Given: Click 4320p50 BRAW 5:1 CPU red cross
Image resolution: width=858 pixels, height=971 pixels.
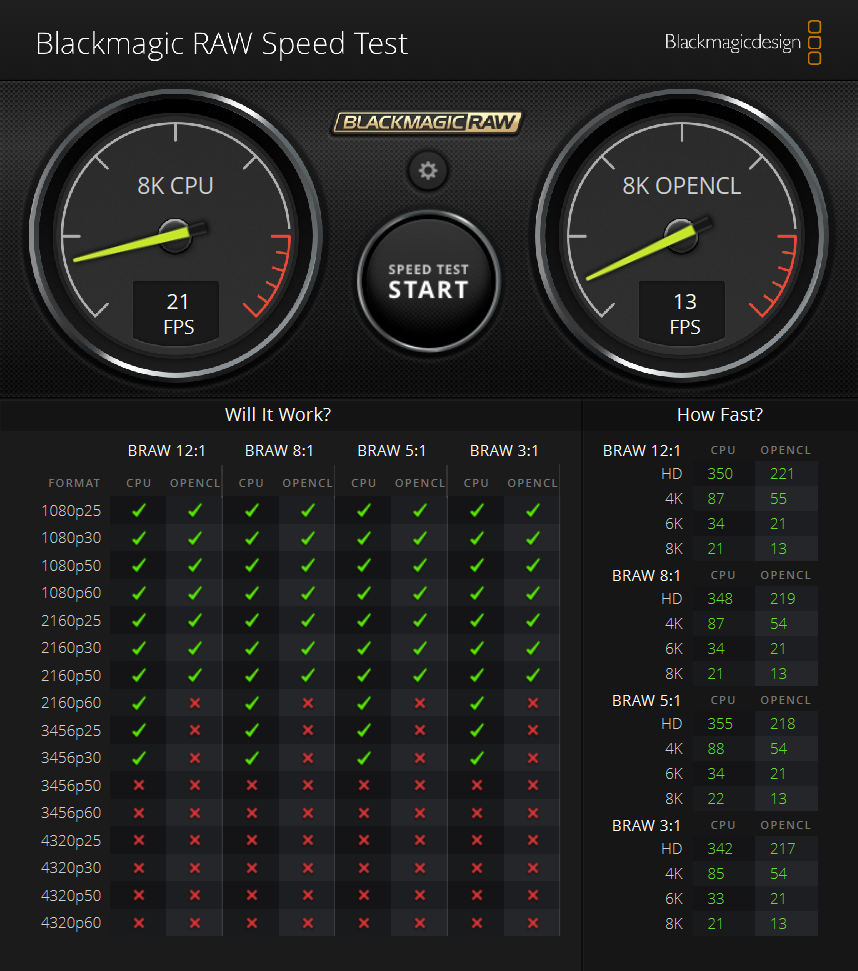Looking at the screenshot, I should [x=364, y=895].
